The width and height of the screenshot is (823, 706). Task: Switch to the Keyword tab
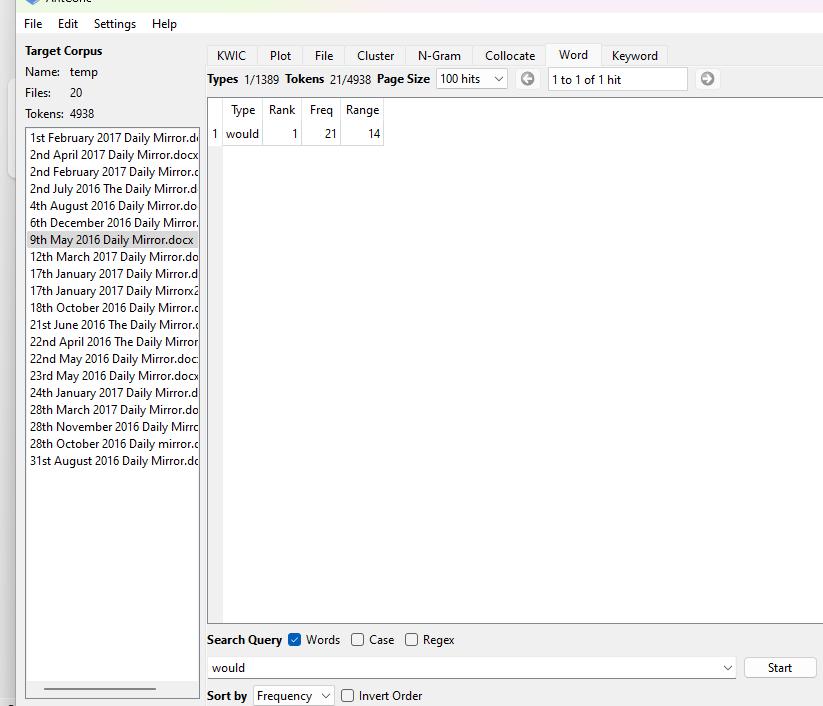tap(635, 56)
